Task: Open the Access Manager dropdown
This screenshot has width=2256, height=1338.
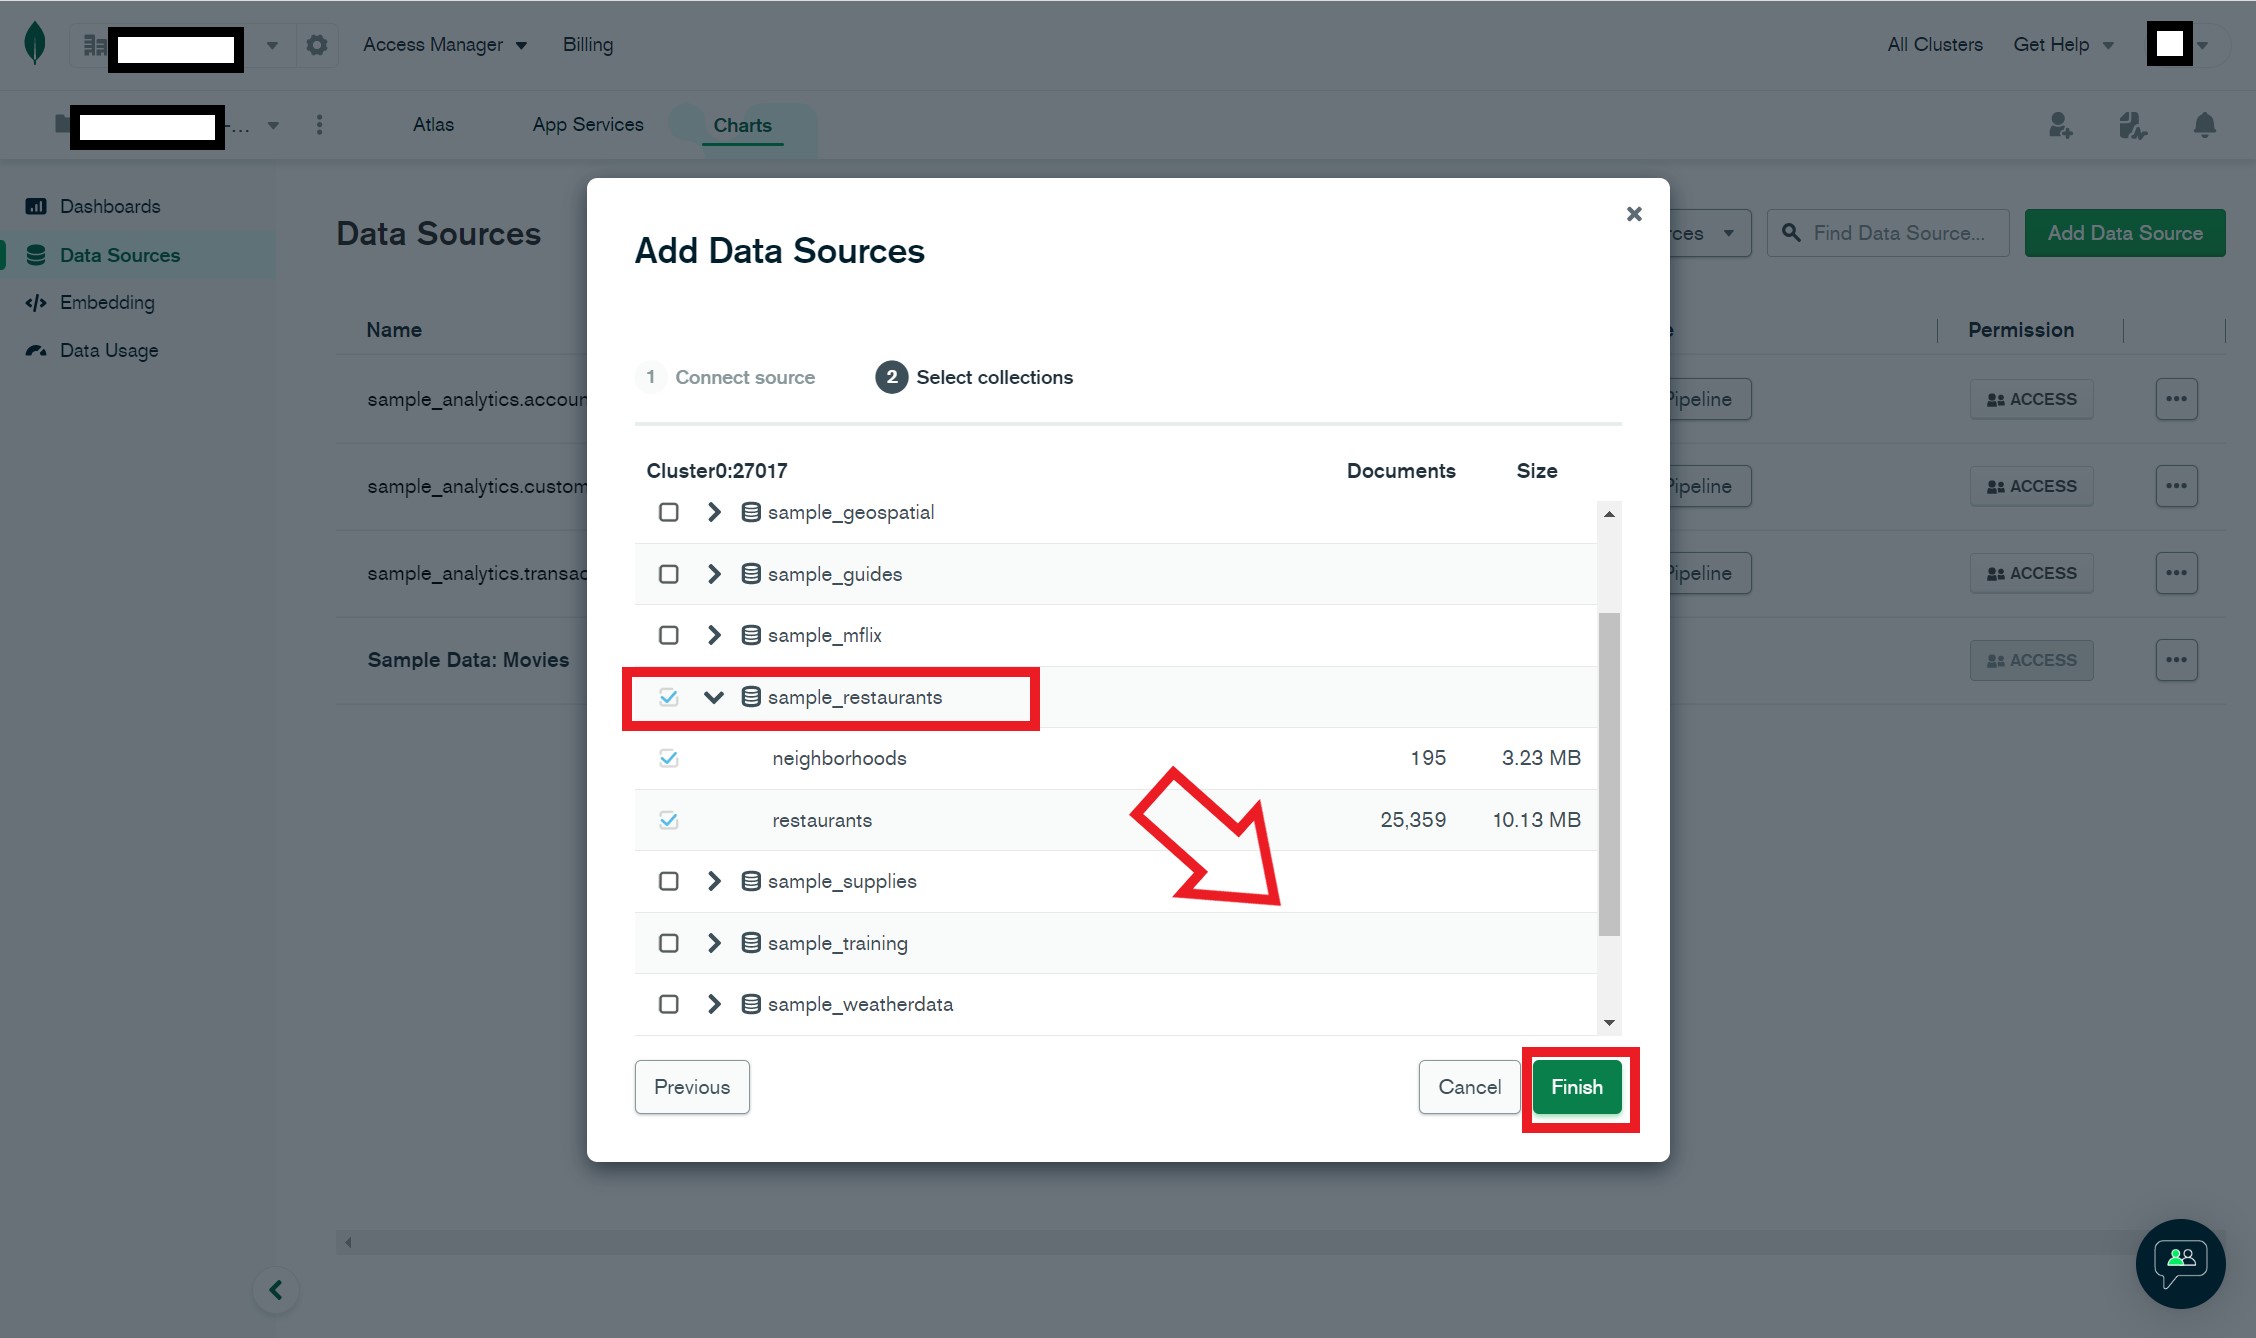Action: tap(445, 45)
